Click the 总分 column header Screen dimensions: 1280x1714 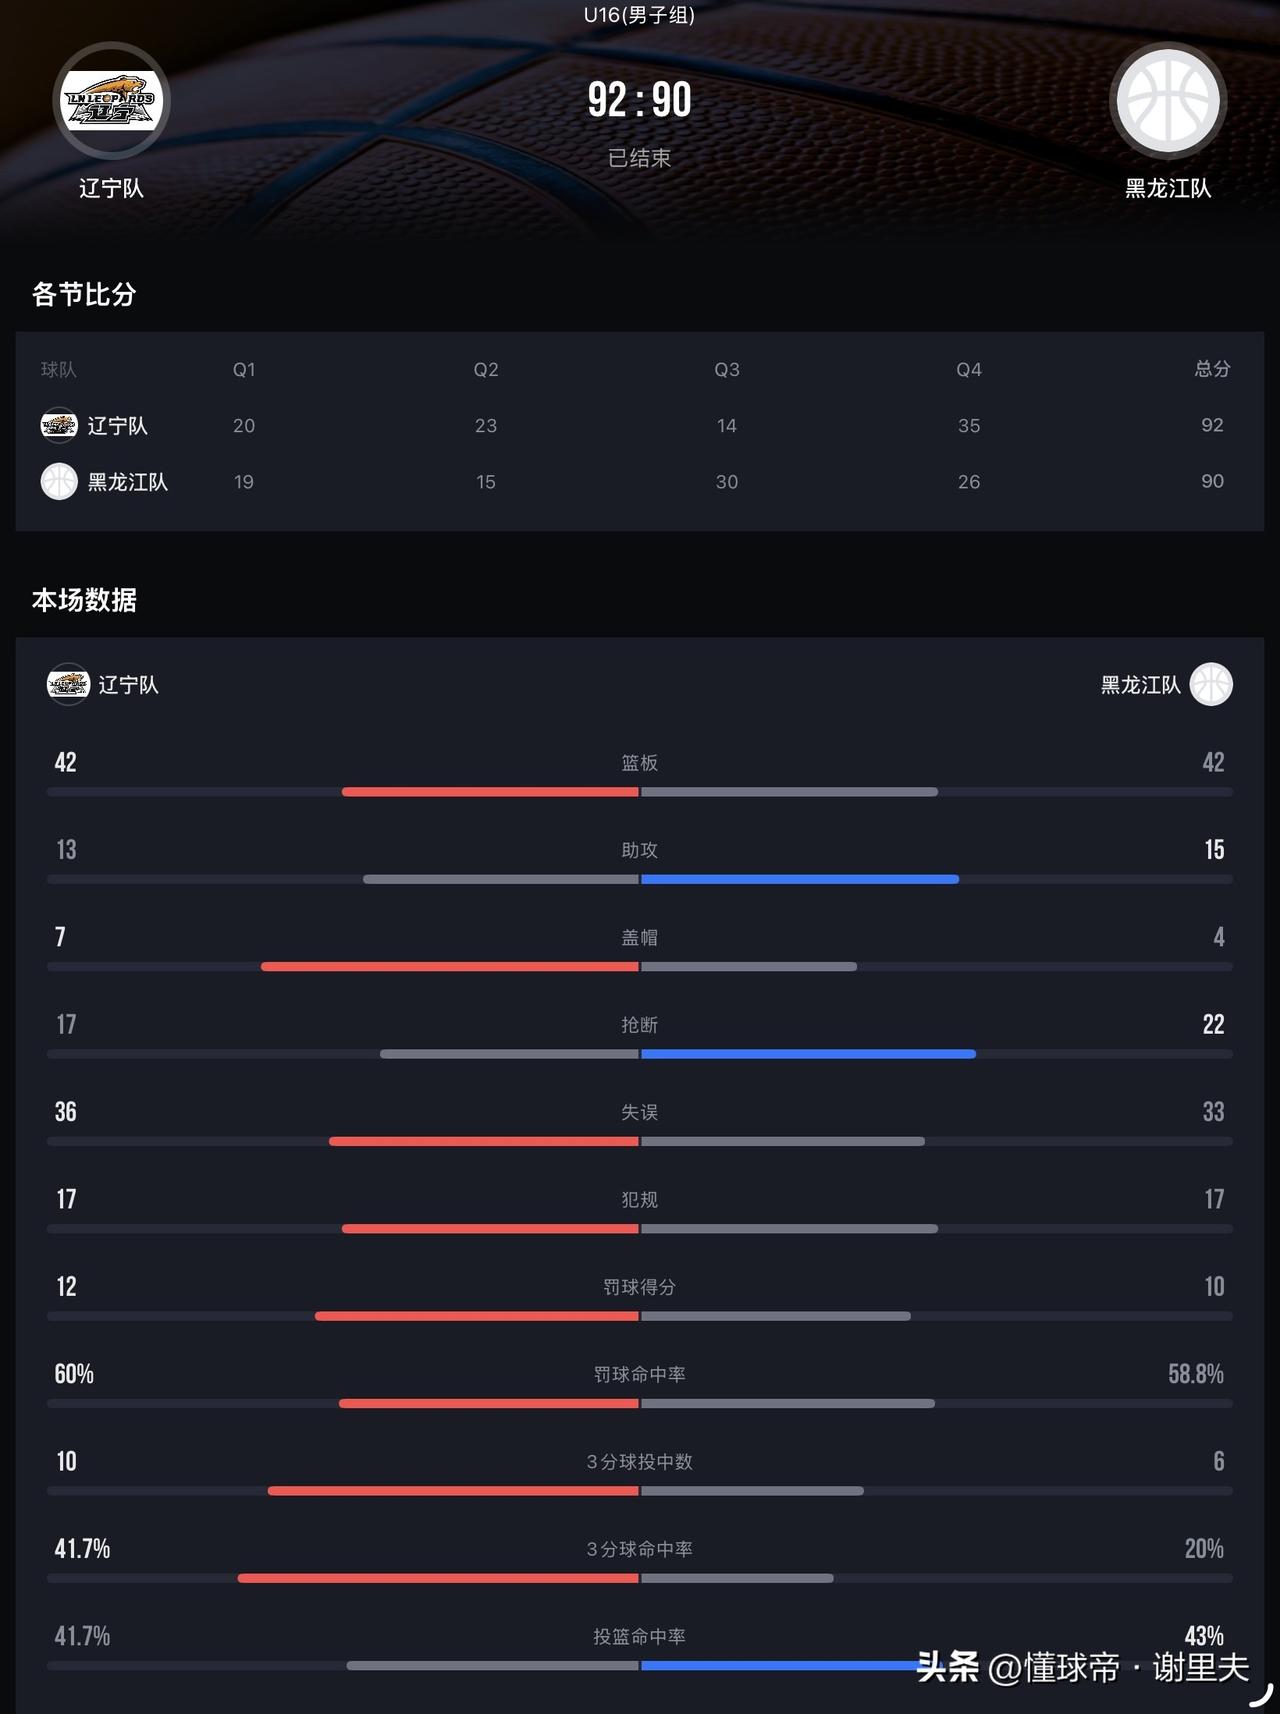[x=1212, y=369]
